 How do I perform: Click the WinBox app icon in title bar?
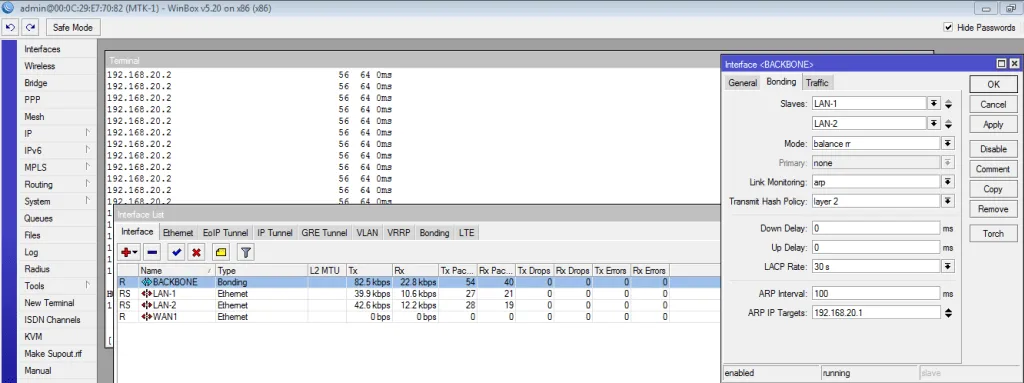point(7,8)
